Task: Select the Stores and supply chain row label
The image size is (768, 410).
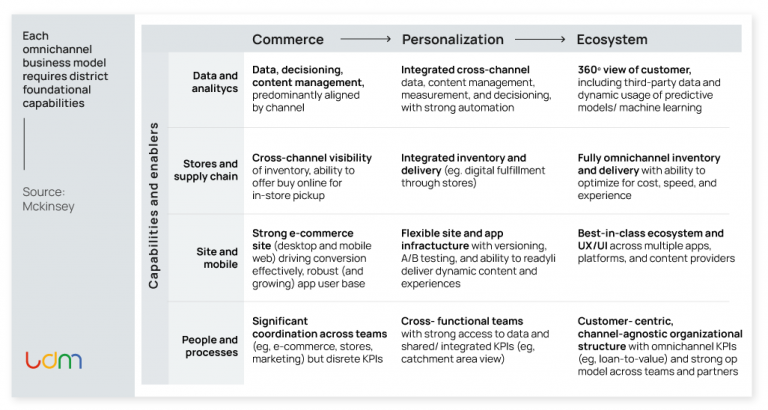Action: (210, 170)
